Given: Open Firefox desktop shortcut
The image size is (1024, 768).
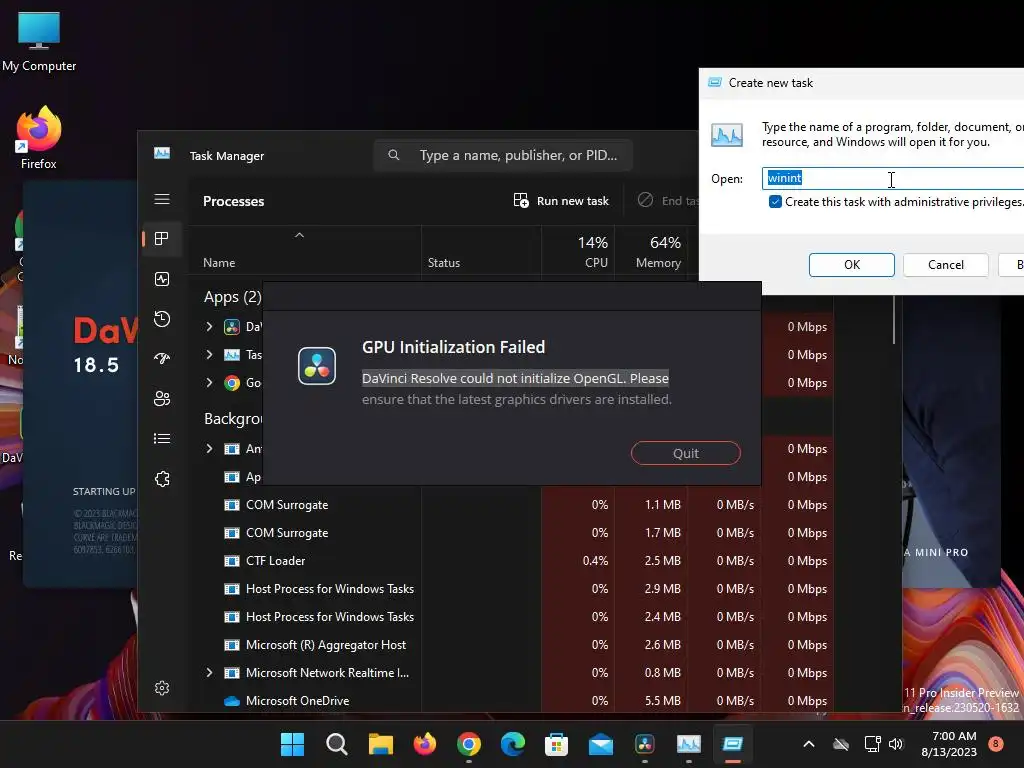Looking at the screenshot, I should 39,138.
